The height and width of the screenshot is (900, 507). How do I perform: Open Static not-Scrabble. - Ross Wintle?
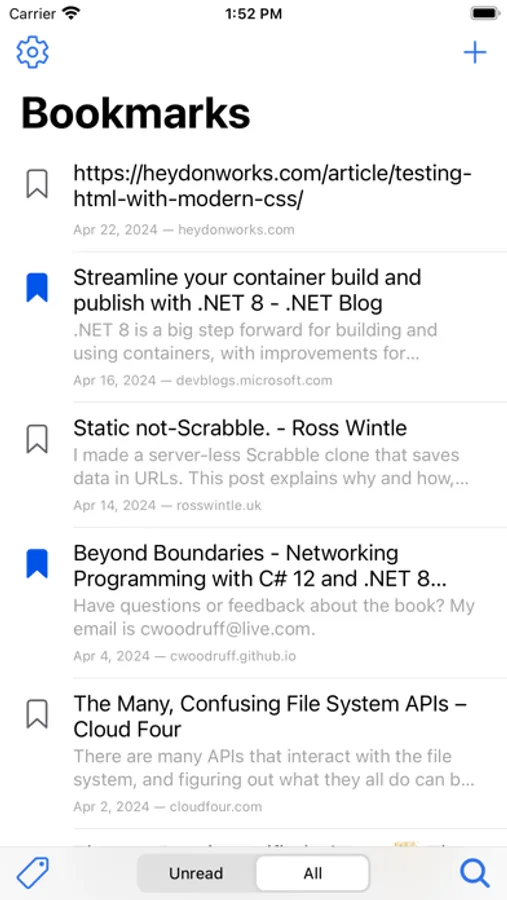240,428
